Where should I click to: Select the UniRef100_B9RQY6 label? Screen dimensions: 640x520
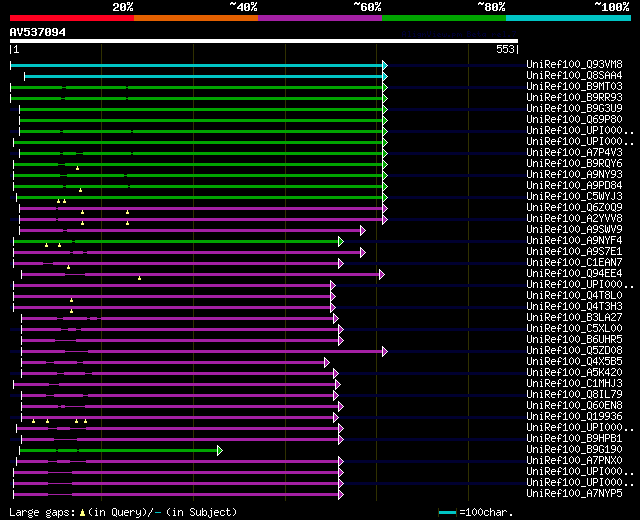pyautogui.click(x=574, y=163)
